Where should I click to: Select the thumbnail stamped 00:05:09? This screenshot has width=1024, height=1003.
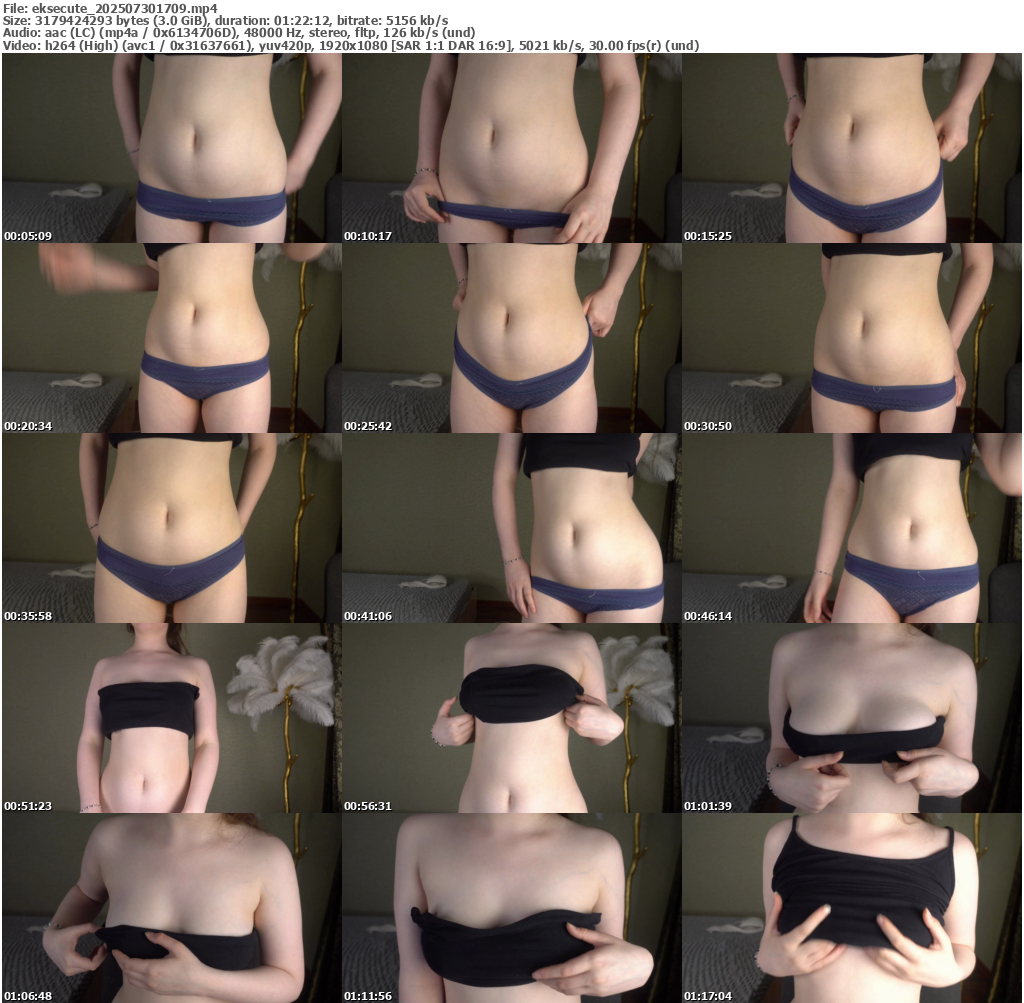pyautogui.click(x=172, y=148)
